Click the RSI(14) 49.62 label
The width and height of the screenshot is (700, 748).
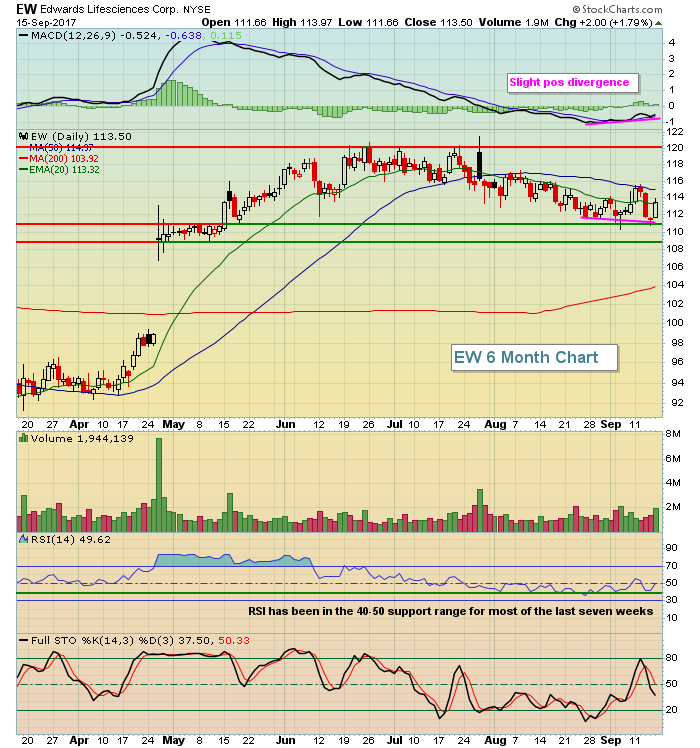(71, 540)
